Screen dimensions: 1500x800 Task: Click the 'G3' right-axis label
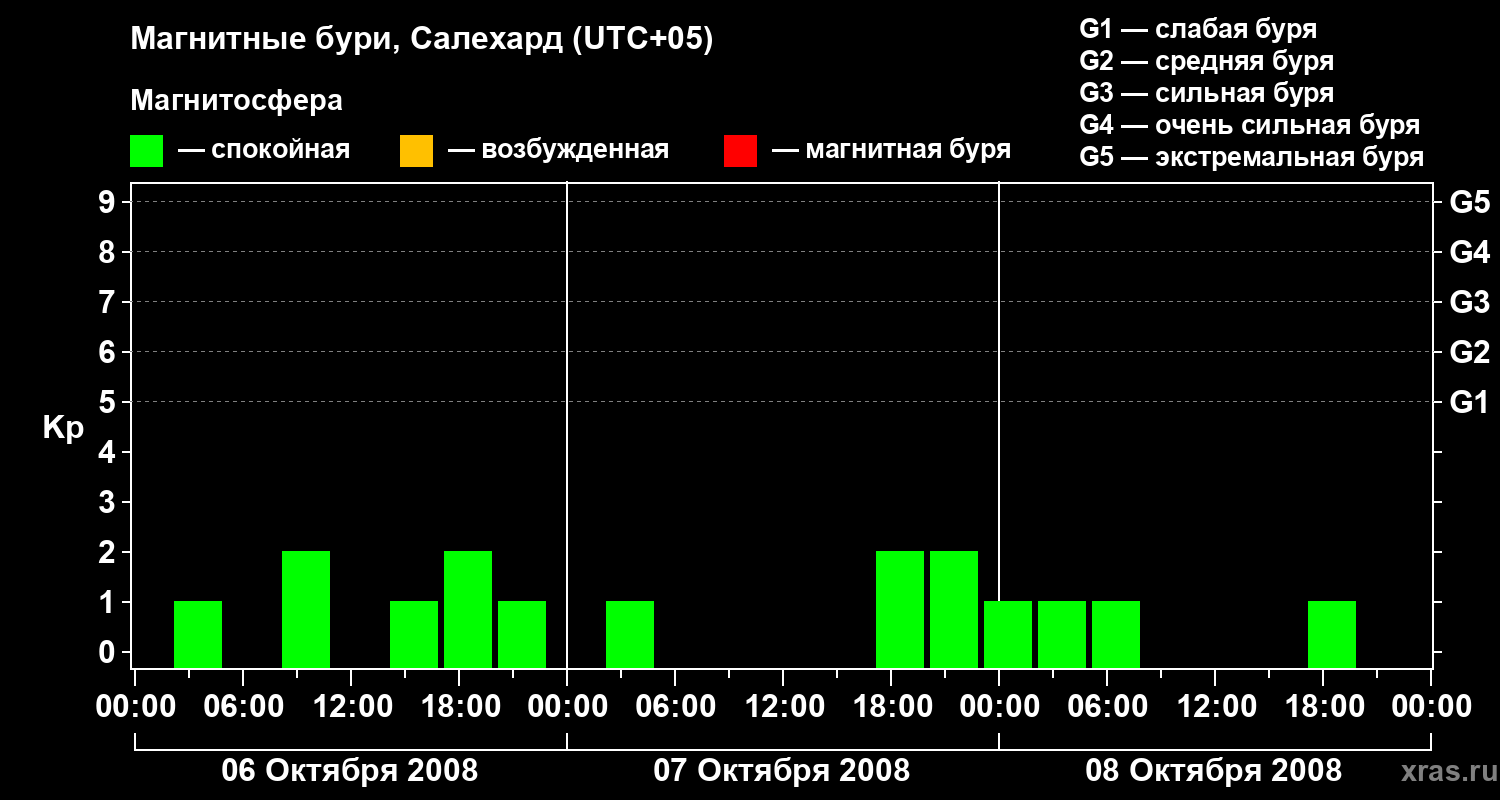click(1470, 302)
